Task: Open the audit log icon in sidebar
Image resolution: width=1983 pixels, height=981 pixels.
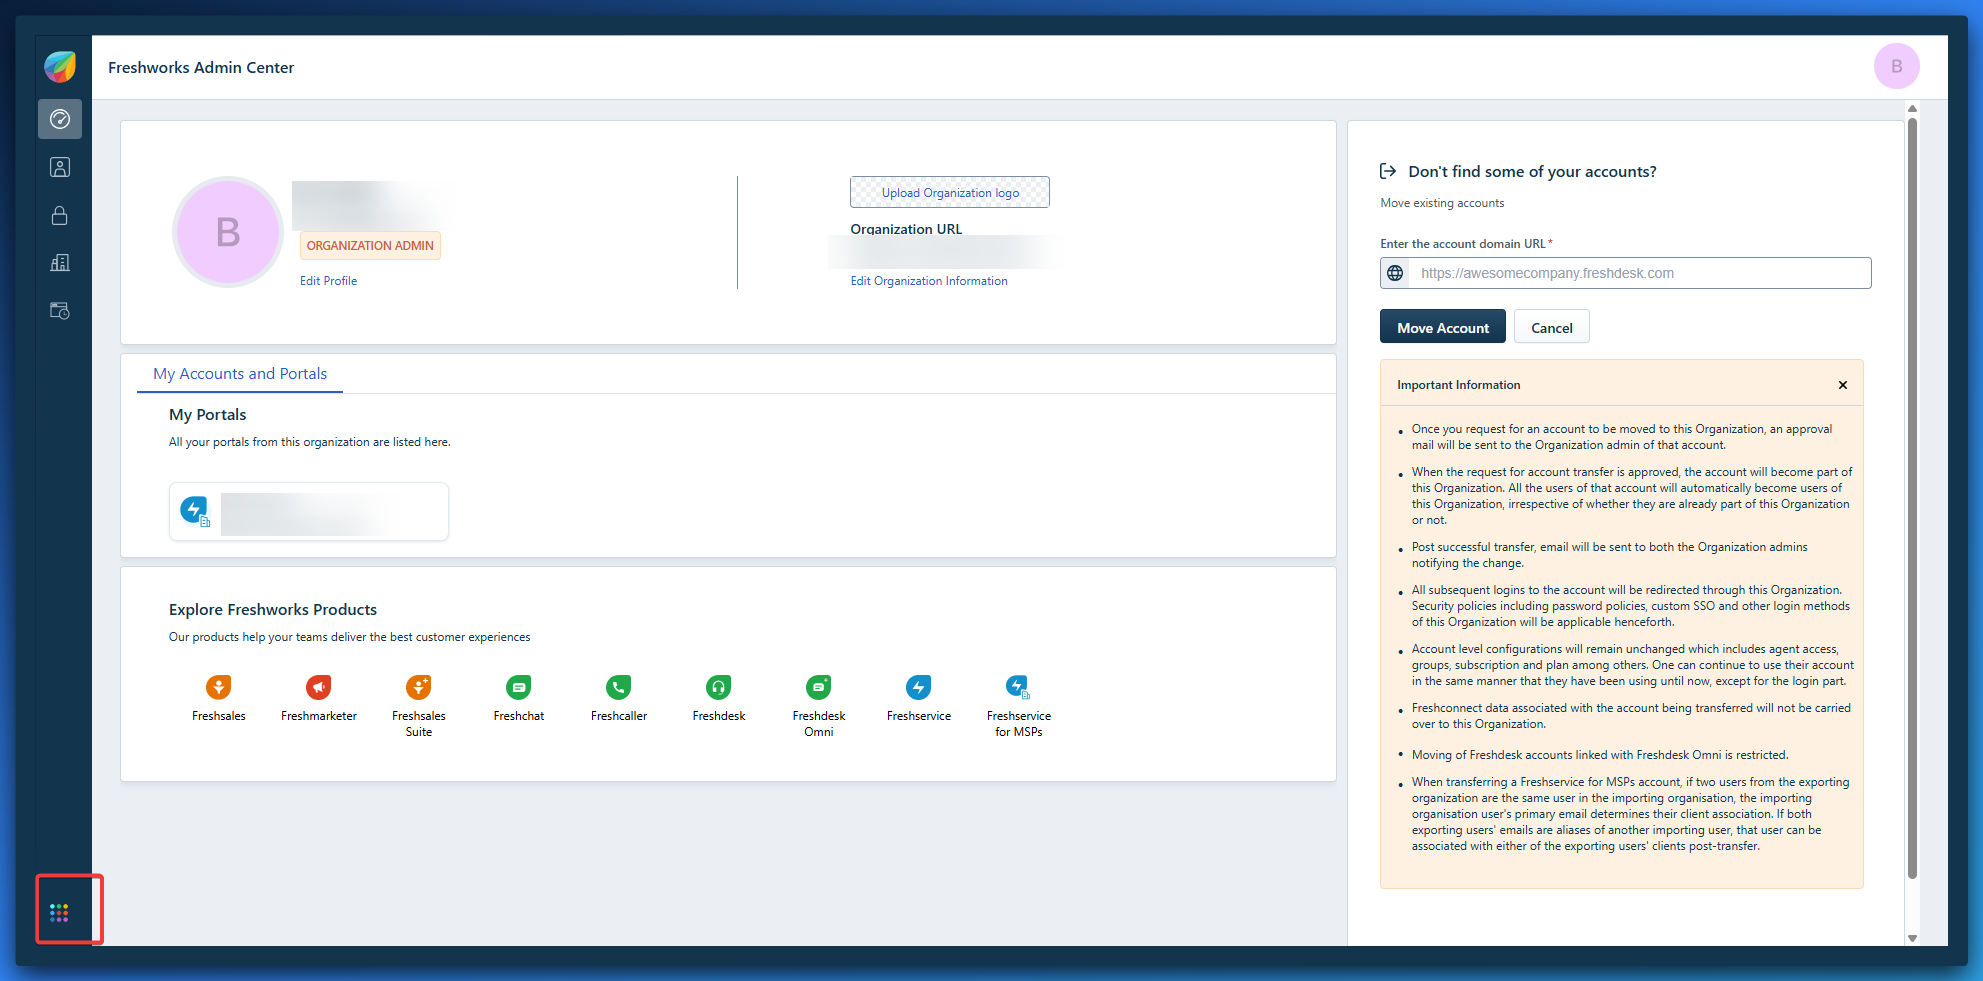Action: click(60, 311)
